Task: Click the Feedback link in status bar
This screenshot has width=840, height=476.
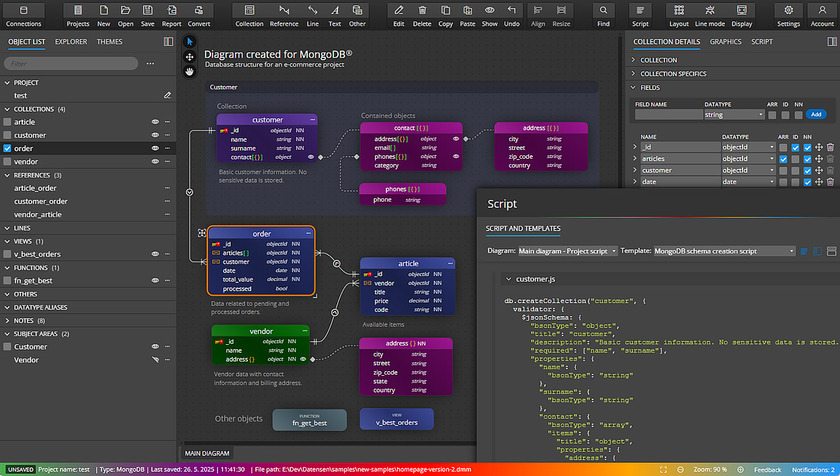Action: [x=767, y=469]
